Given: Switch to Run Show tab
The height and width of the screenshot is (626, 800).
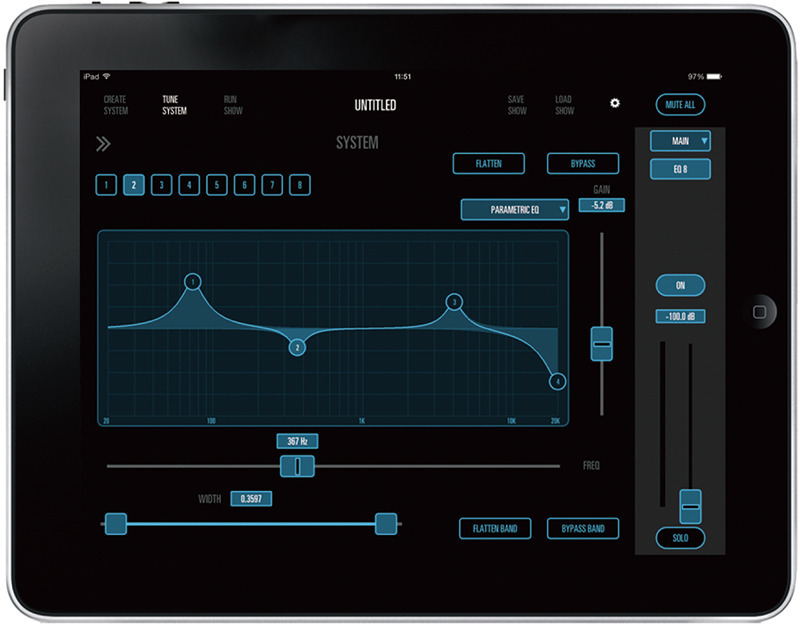Looking at the screenshot, I should pyautogui.click(x=233, y=105).
